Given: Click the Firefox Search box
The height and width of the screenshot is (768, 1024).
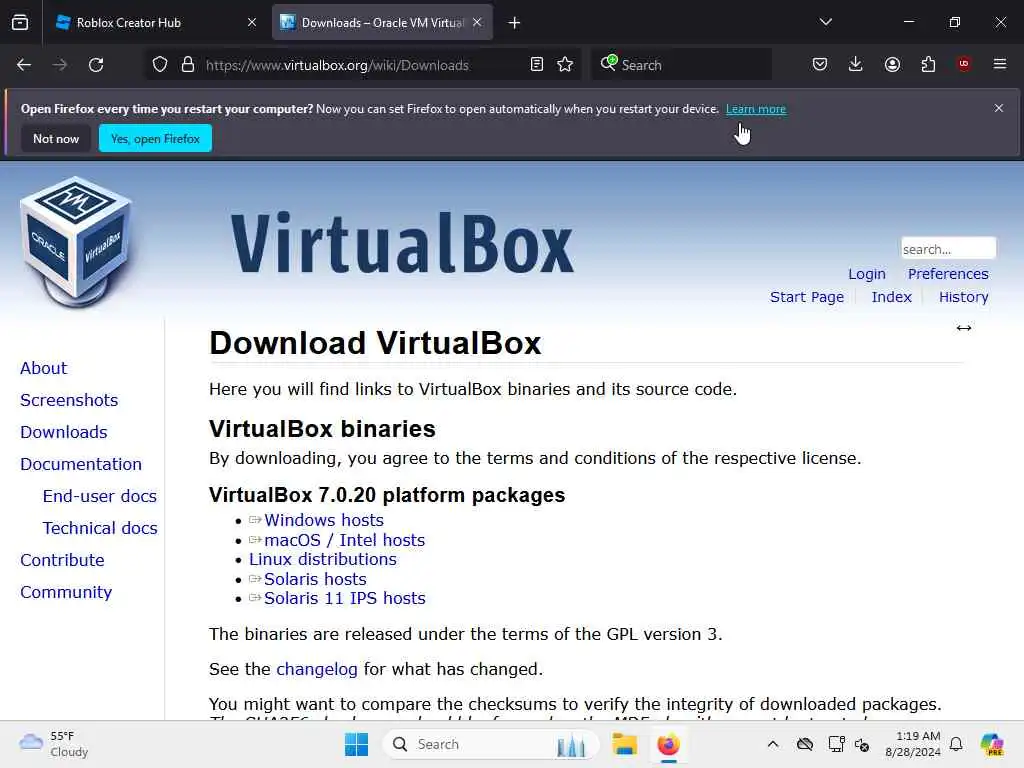Looking at the screenshot, I should point(682,65).
